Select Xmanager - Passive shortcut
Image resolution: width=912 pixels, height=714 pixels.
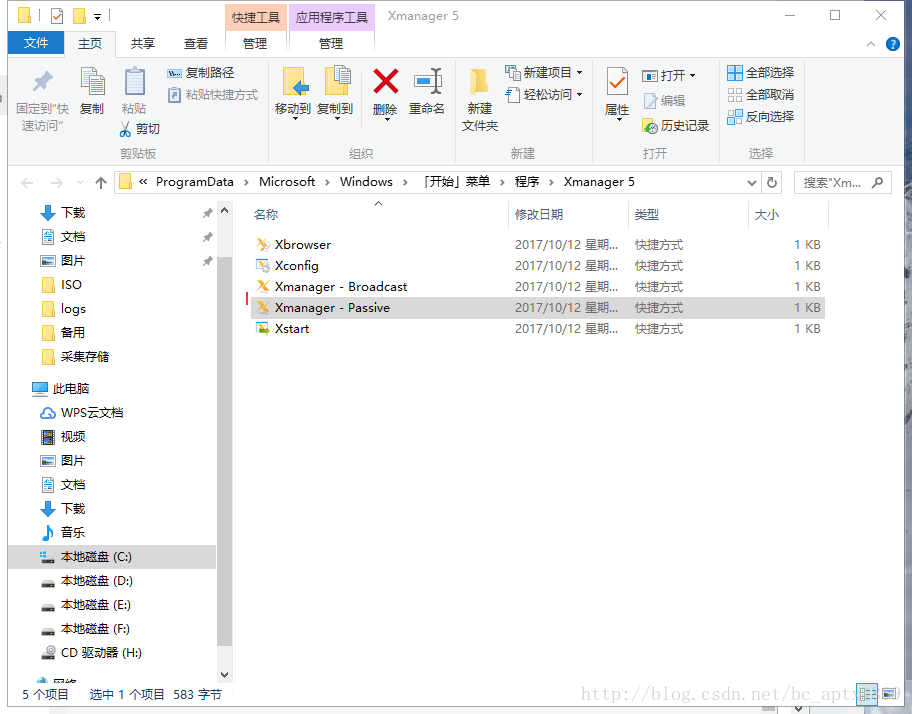click(x=537, y=308)
